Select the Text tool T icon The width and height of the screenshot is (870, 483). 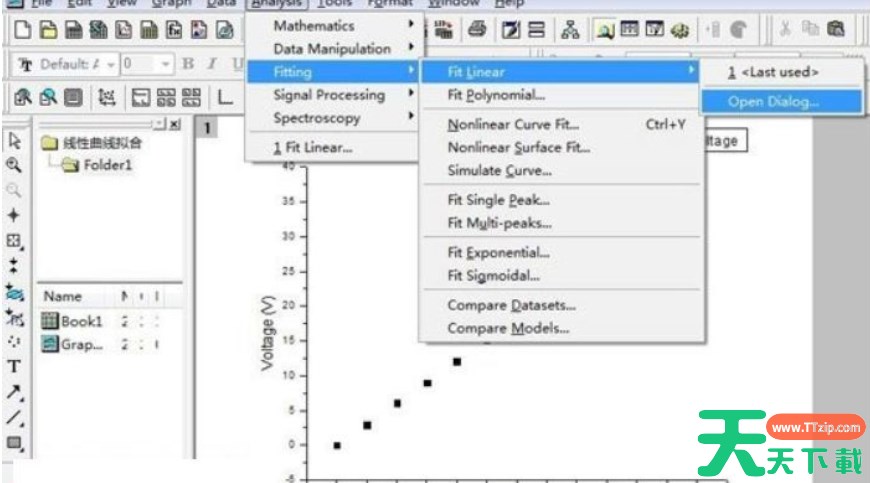point(14,367)
